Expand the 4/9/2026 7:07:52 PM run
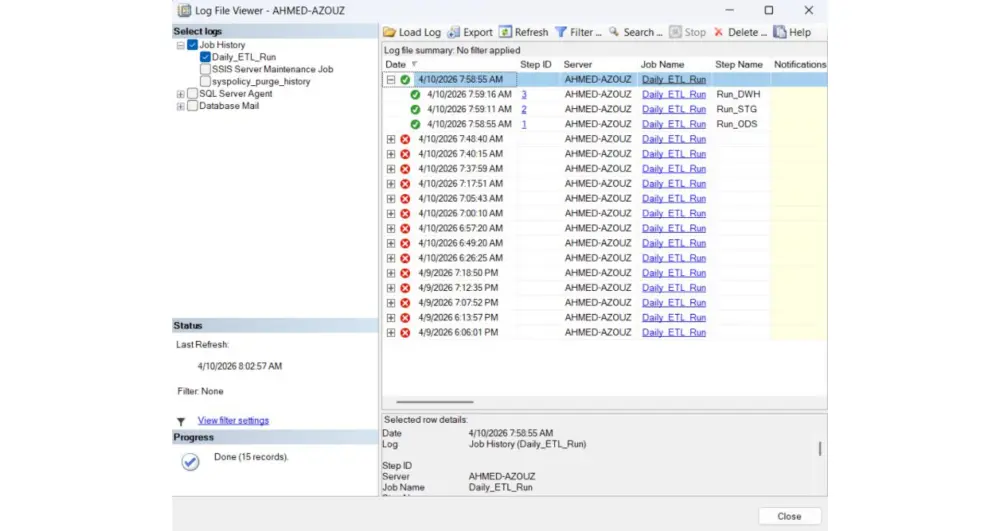1000x531 pixels. 391,303
